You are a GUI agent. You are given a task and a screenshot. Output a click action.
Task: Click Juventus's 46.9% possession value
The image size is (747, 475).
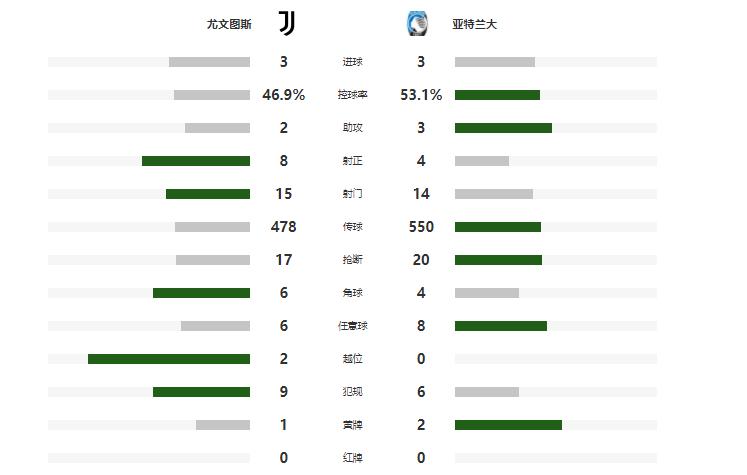pos(284,95)
